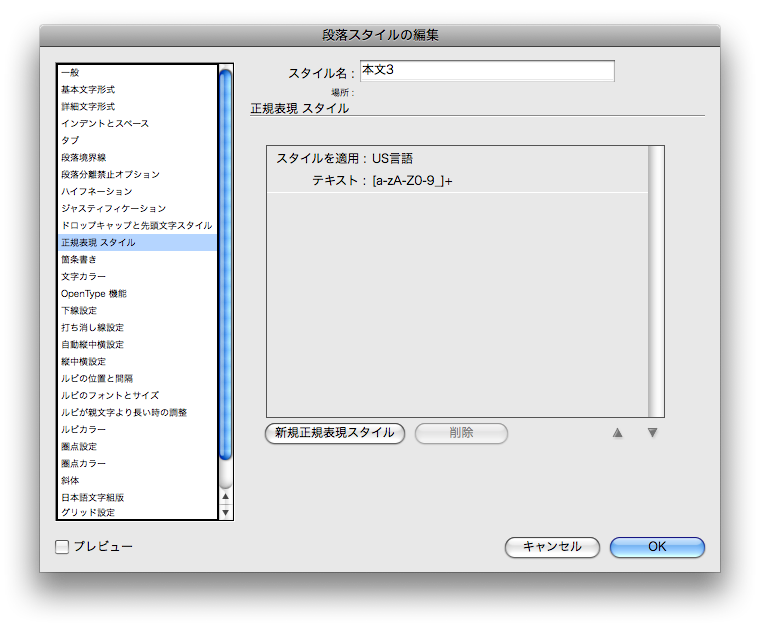Select ジャスティフィケーション category
This screenshot has height=627, width=760.
tap(138, 208)
